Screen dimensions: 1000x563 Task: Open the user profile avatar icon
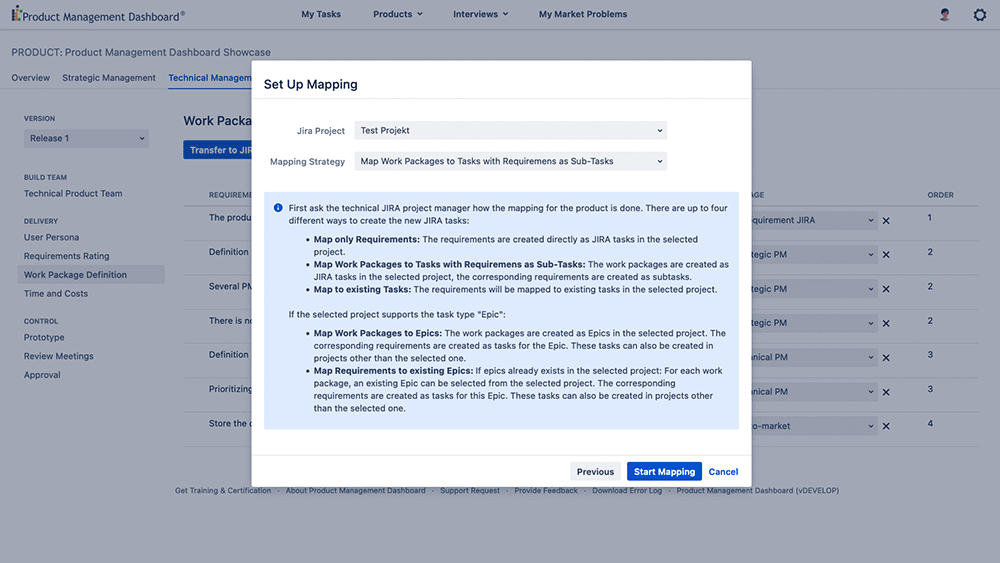point(945,14)
